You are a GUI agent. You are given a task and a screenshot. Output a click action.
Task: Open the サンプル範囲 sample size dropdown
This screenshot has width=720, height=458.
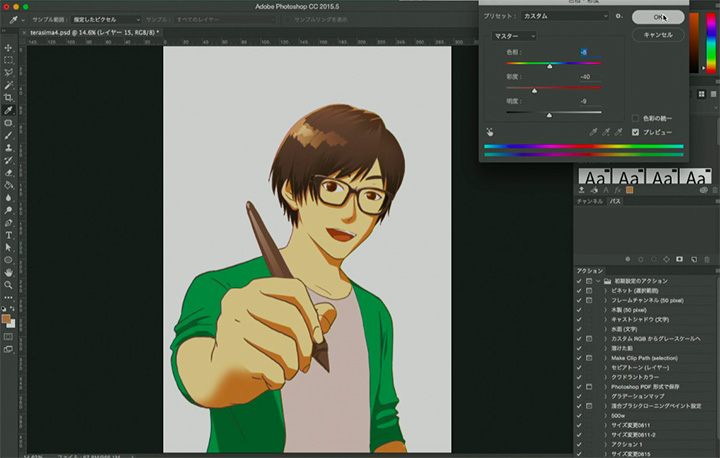(106, 20)
